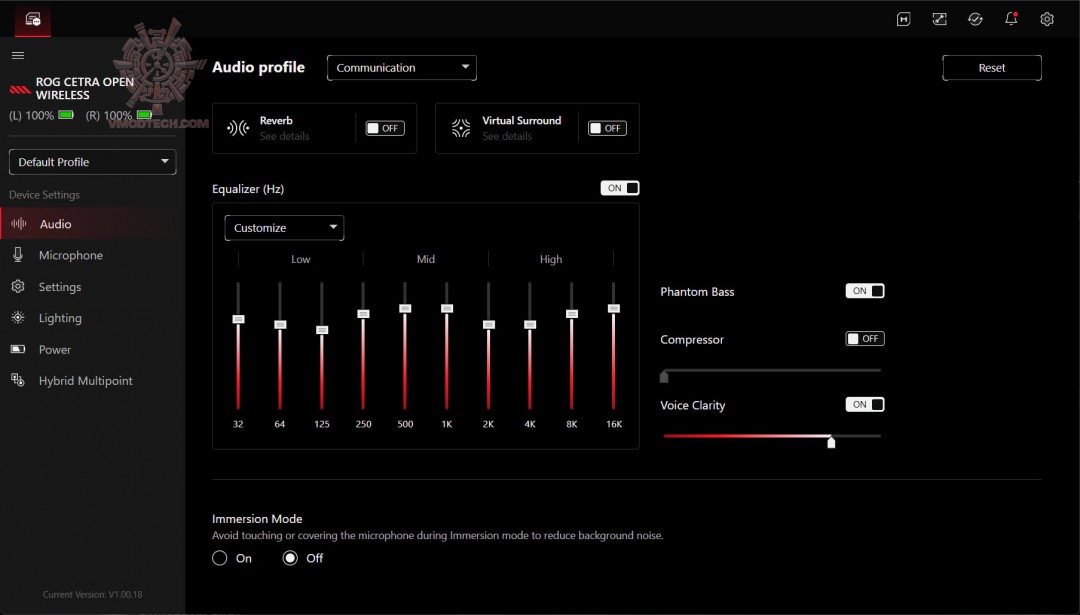Open the device home icon at top left
The image size is (1080, 615).
click(x=32, y=19)
